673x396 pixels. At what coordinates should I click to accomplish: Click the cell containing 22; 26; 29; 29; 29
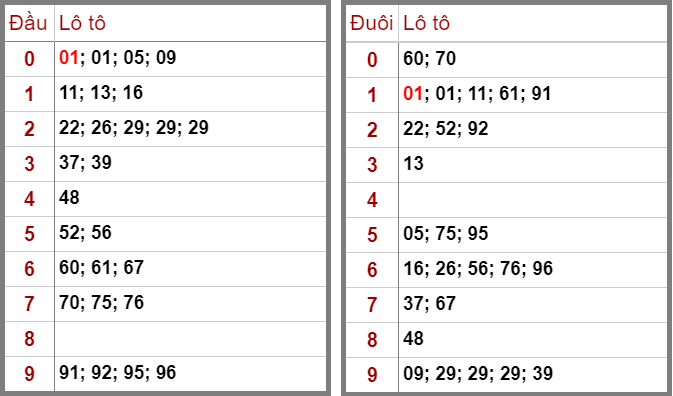coord(190,129)
